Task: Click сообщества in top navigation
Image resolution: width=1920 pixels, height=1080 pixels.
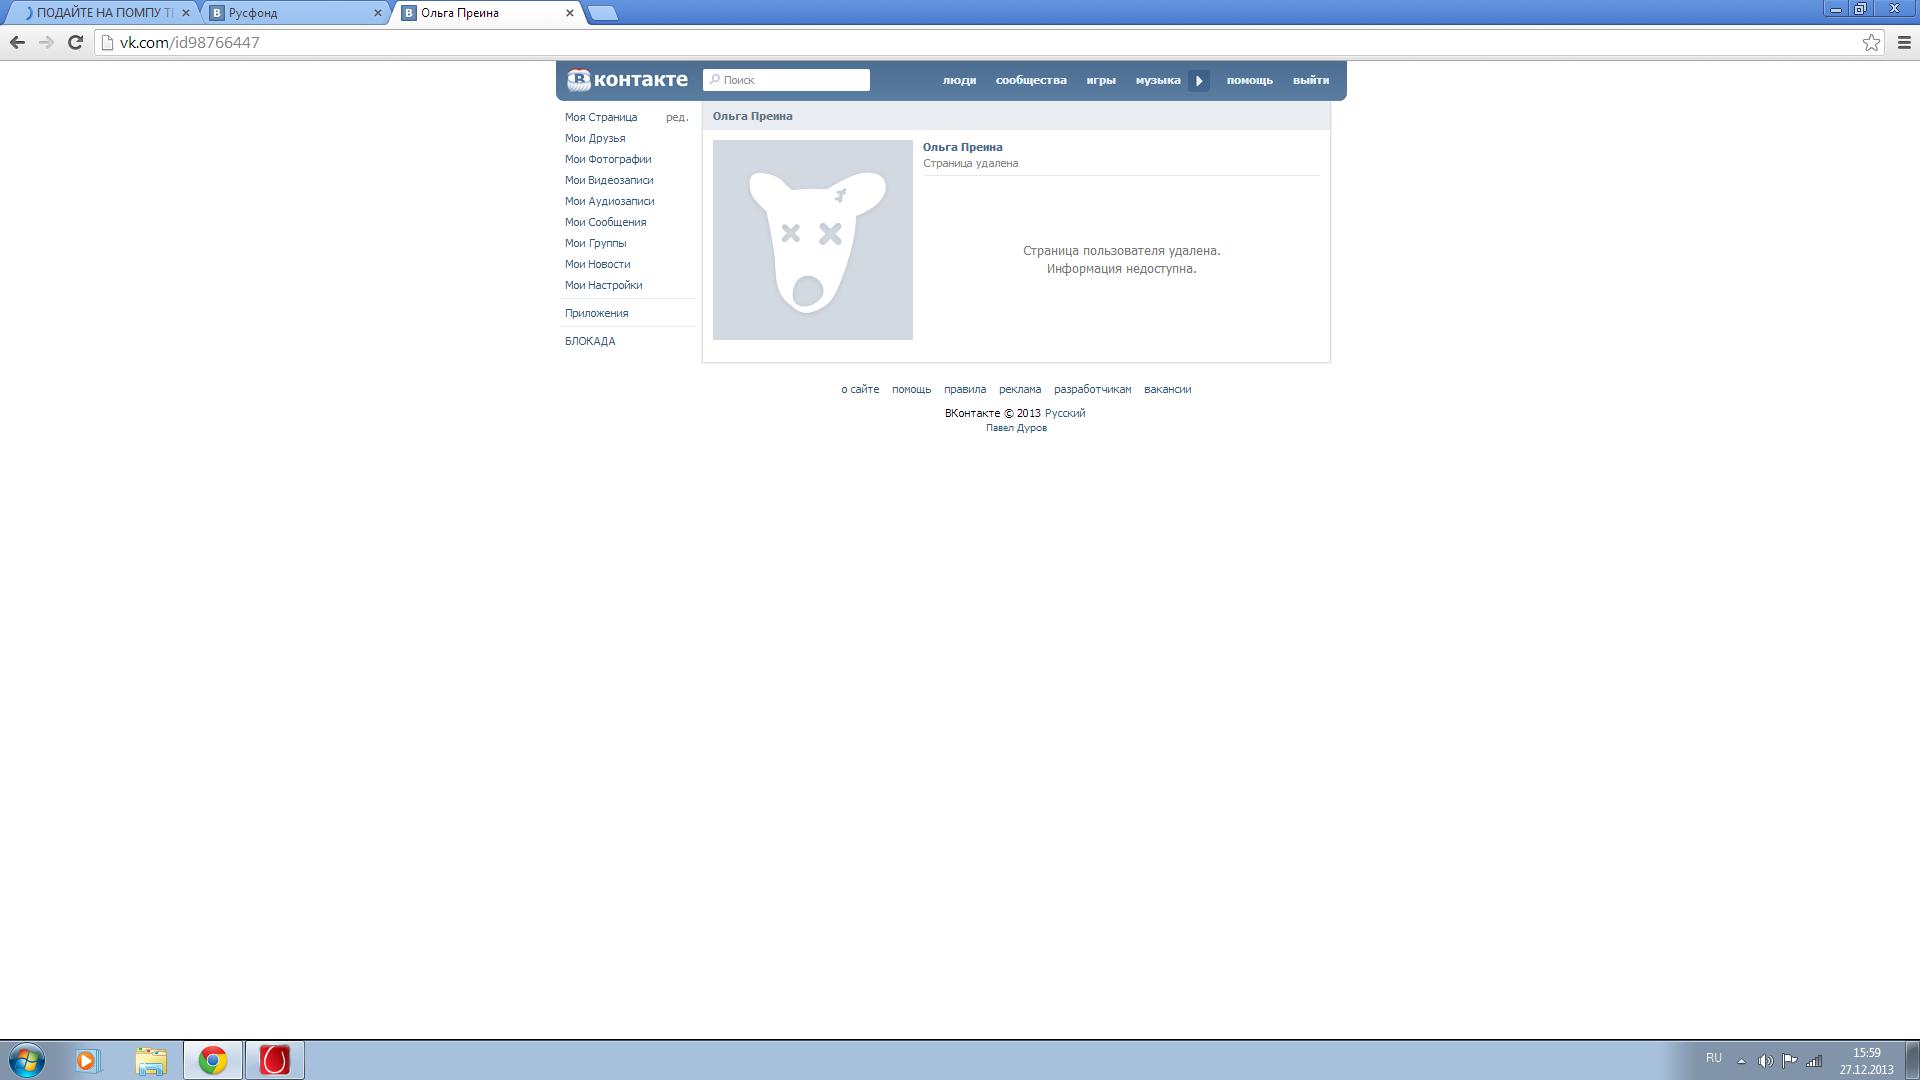Action: click(x=1030, y=80)
